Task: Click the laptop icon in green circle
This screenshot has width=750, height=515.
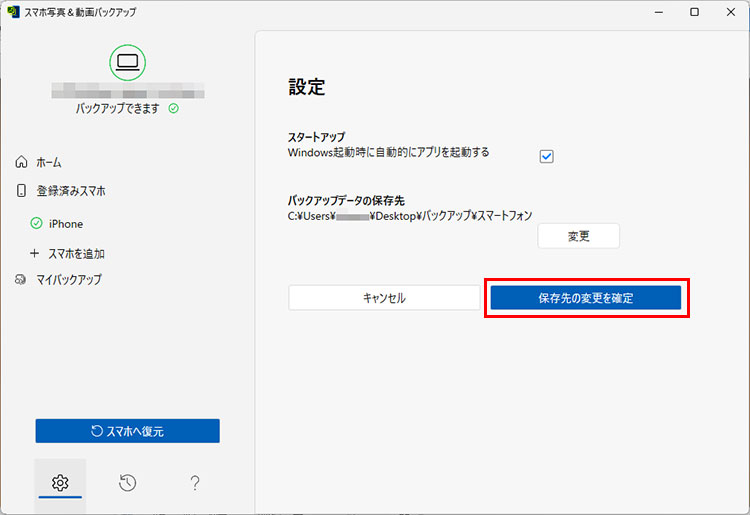Action: pyautogui.click(x=127, y=62)
